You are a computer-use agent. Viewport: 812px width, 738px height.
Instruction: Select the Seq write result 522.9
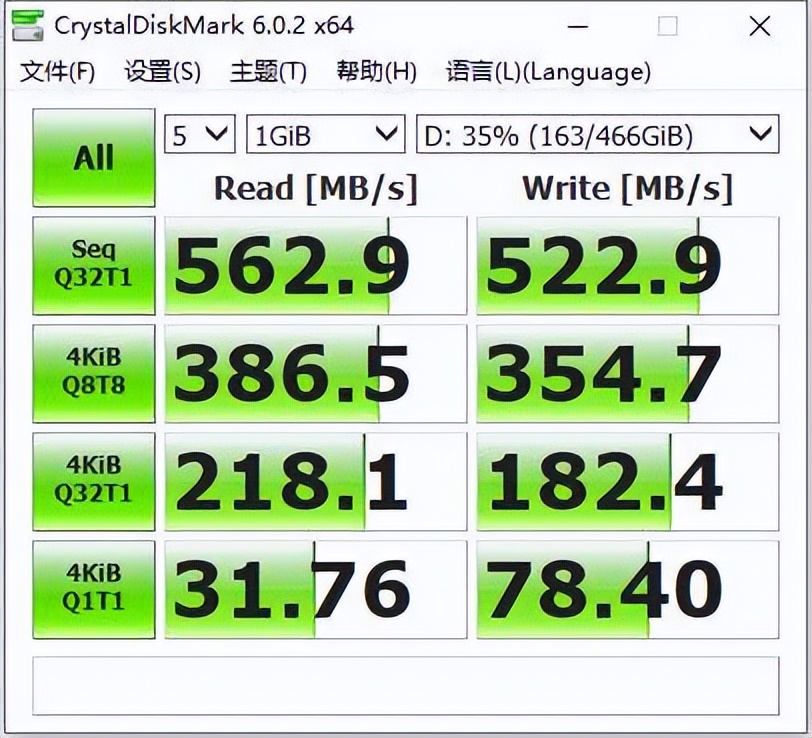click(628, 266)
